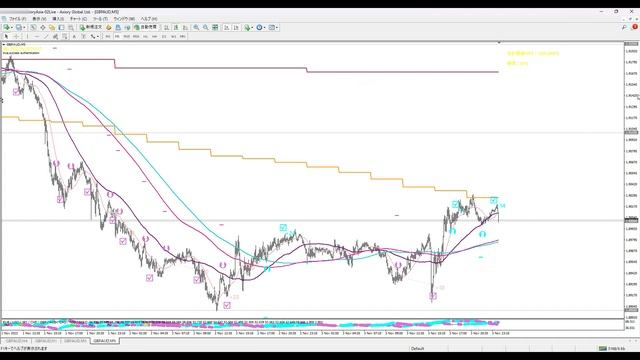Image resolution: width=640 pixels, height=360 pixels.
Task: Select the Text tool (A)
Action: click(74, 36)
